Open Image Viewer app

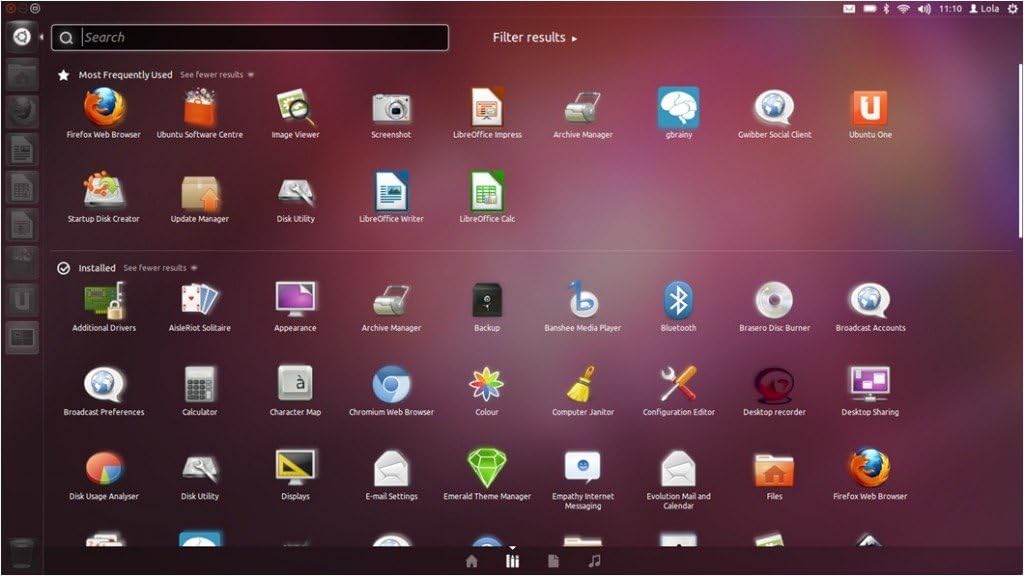click(x=295, y=108)
